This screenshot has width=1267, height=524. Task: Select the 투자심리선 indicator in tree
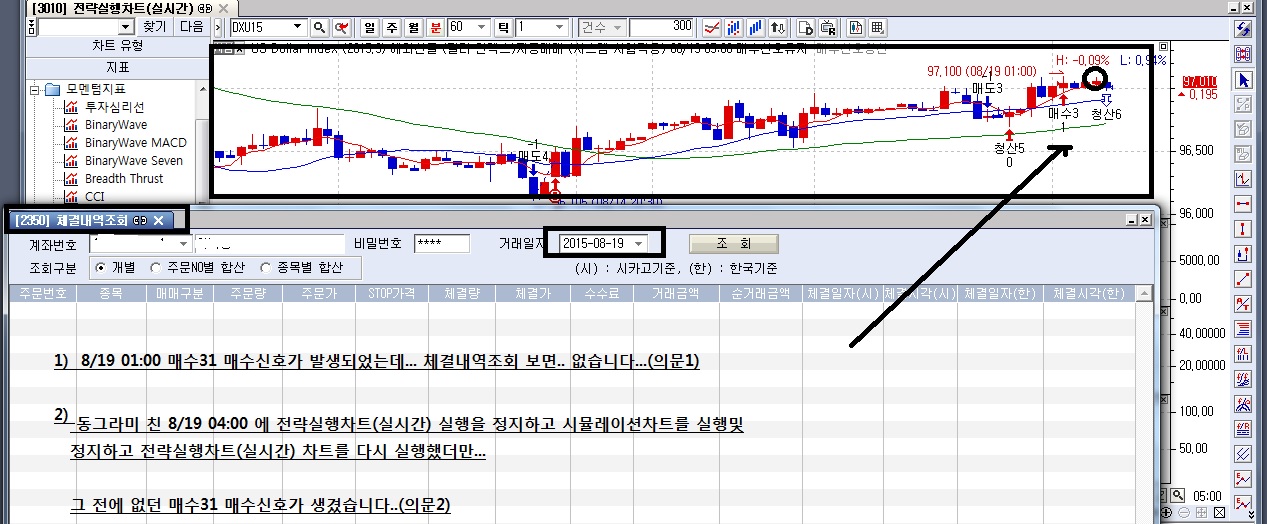[x=114, y=107]
